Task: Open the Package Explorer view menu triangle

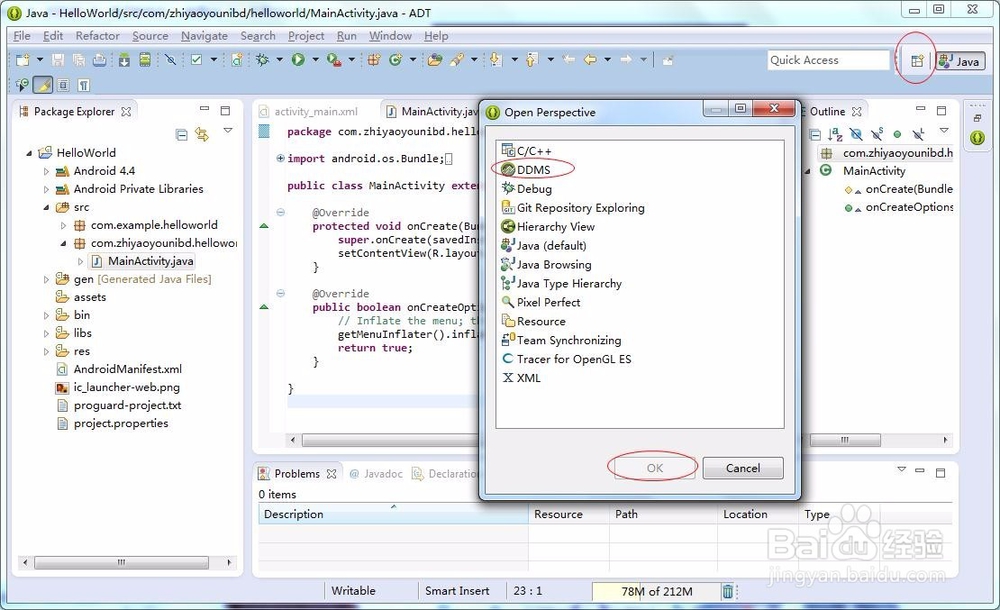Action: [x=228, y=130]
